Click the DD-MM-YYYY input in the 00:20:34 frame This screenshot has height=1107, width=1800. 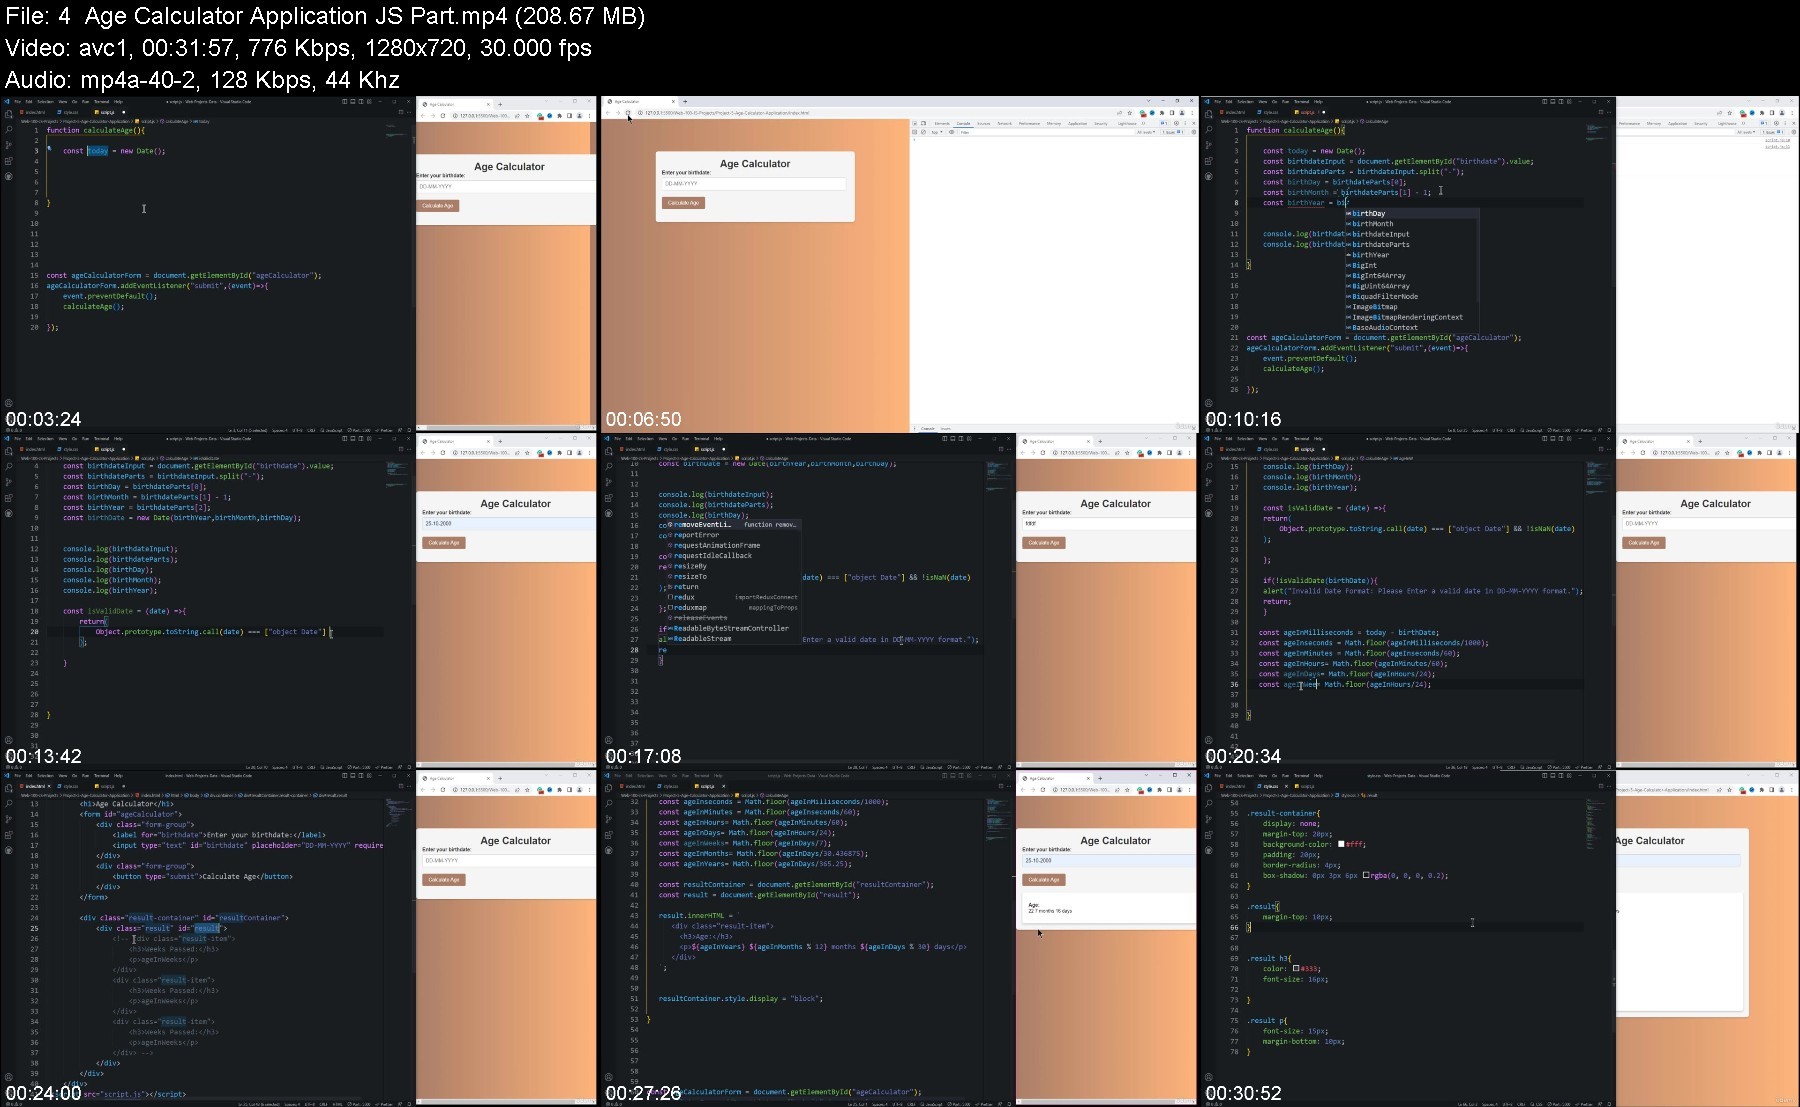click(x=1708, y=523)
